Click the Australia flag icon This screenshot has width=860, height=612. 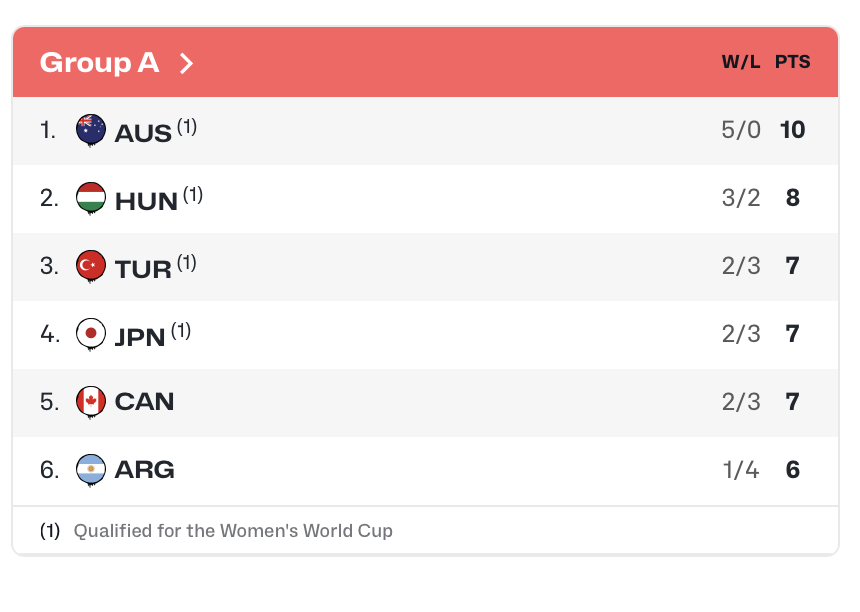click(91, 130)
